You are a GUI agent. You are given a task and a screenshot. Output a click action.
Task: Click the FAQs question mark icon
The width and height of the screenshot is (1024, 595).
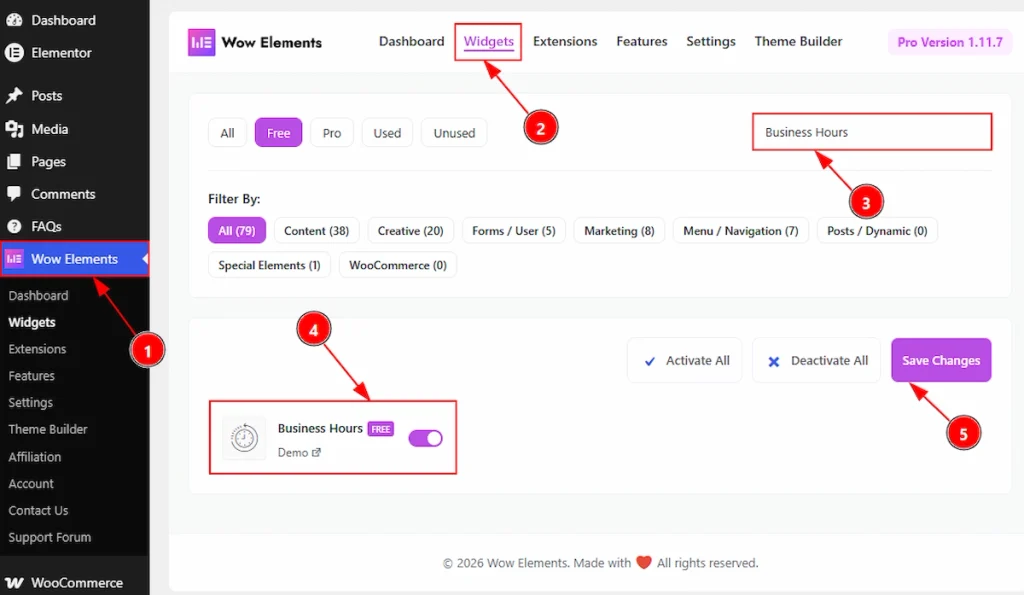tap(14, 227)
